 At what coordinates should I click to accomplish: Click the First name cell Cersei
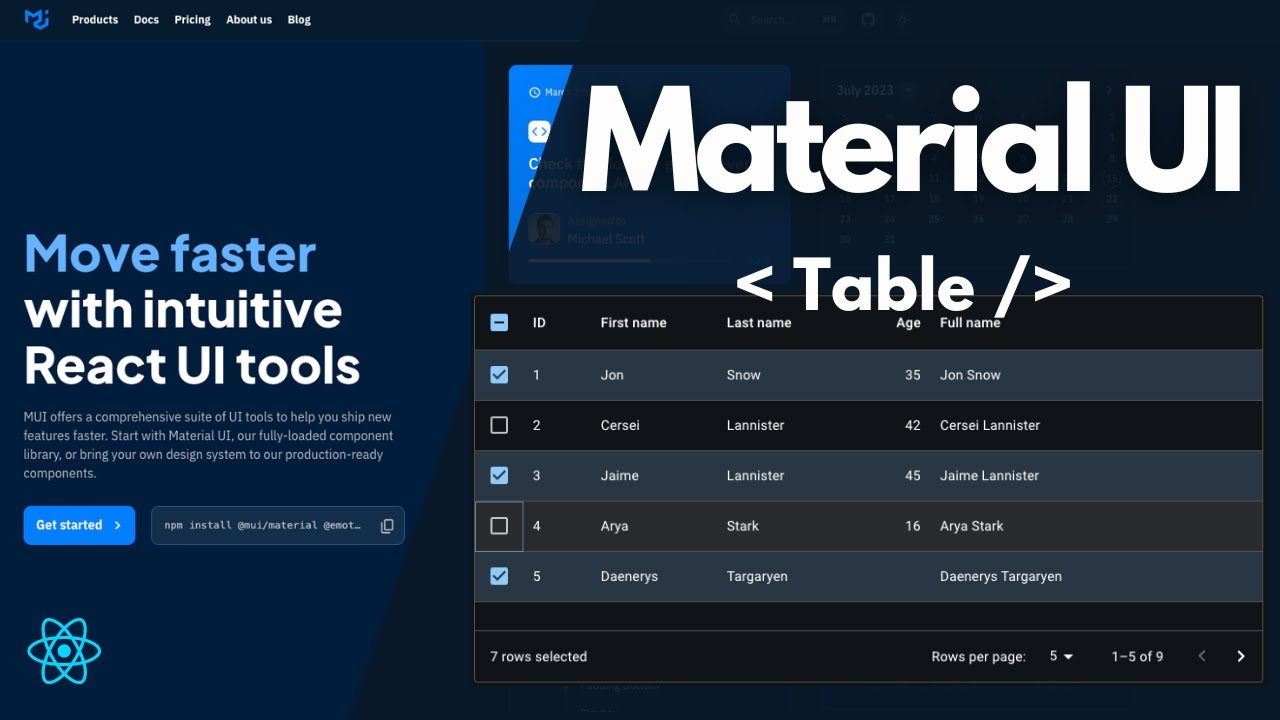[x=620, y=425]
